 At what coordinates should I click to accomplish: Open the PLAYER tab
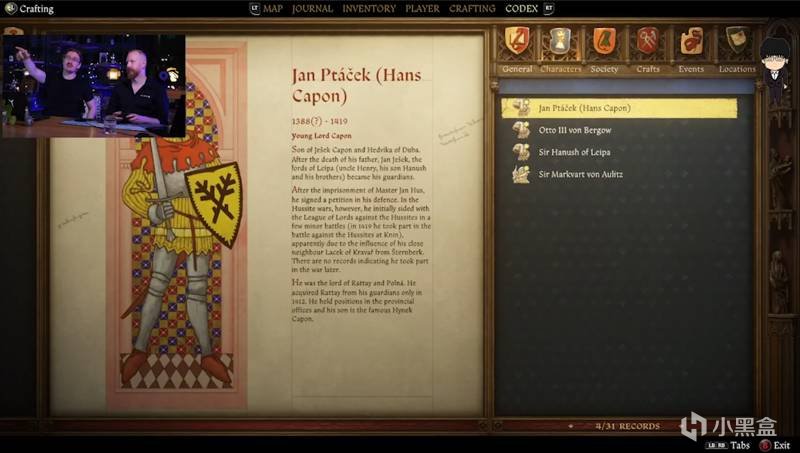coord(422,9)
